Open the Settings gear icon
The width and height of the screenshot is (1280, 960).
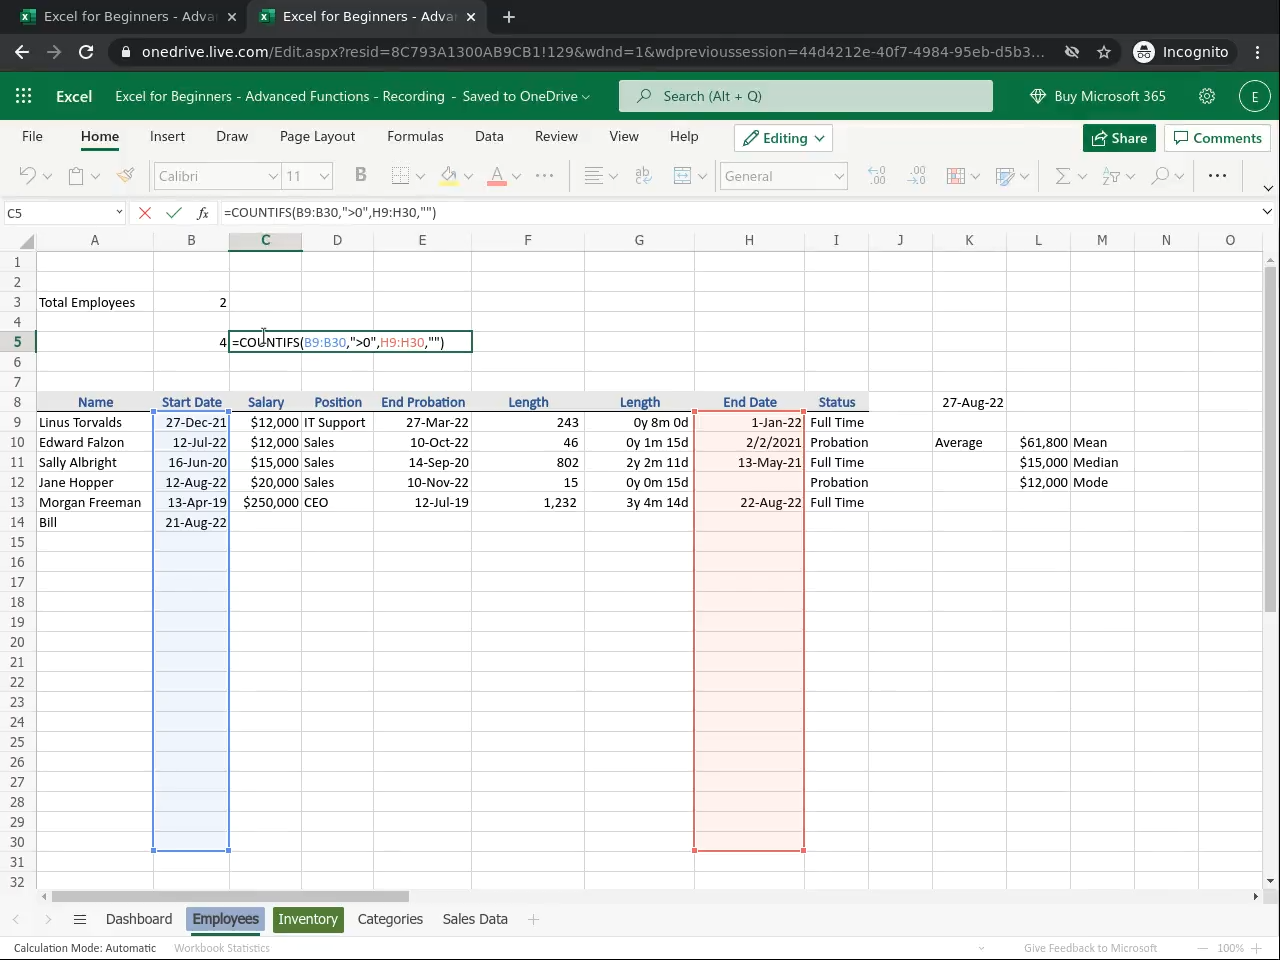click(1207, 96)
